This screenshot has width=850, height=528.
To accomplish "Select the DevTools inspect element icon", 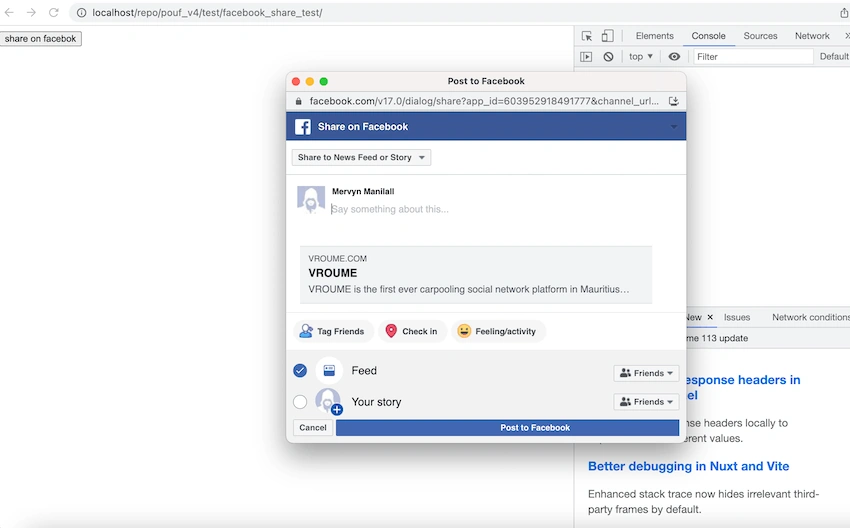I will tap(587, 36).
